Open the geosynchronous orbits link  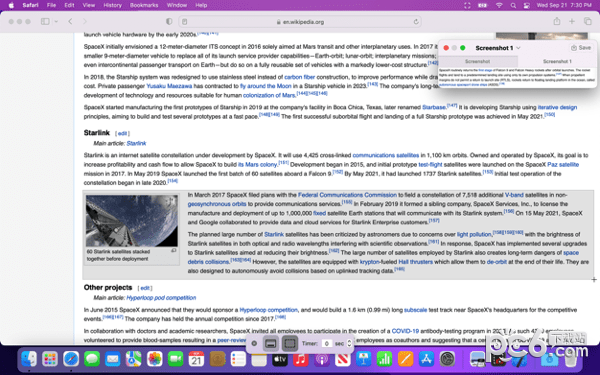point(217,204)
